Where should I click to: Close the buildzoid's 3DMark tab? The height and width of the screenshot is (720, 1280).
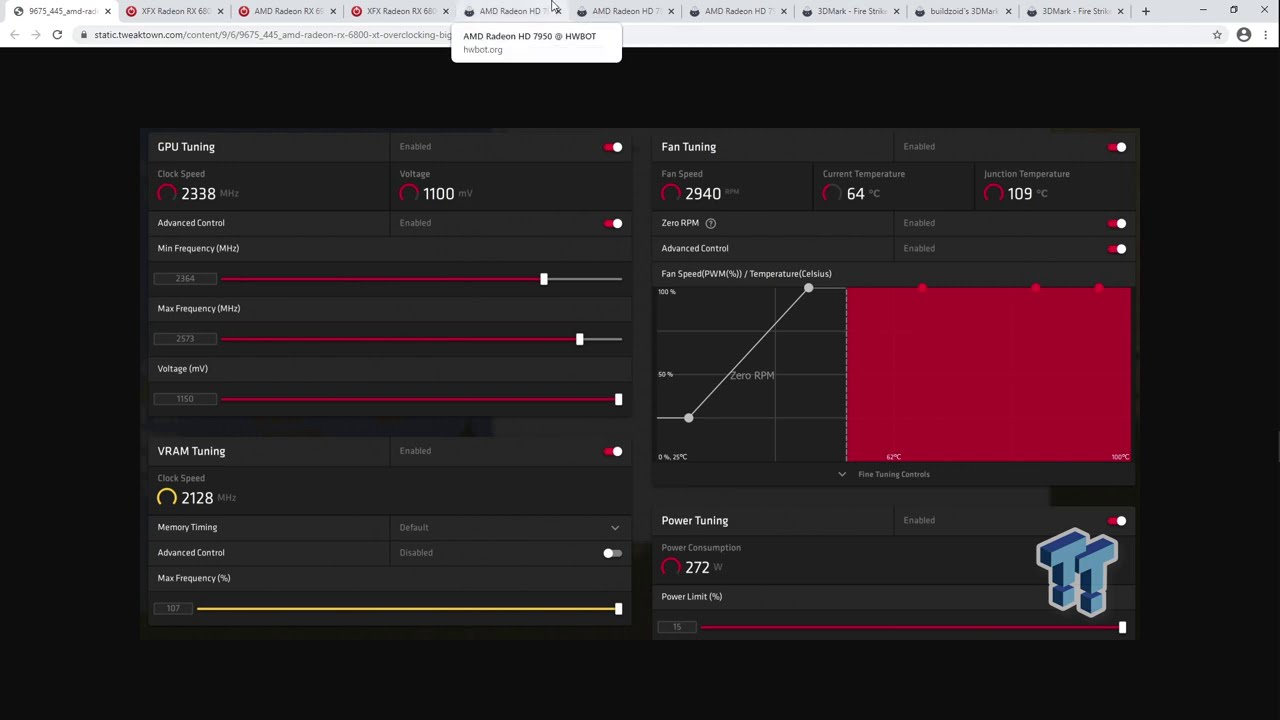(x=1008, y=11)
